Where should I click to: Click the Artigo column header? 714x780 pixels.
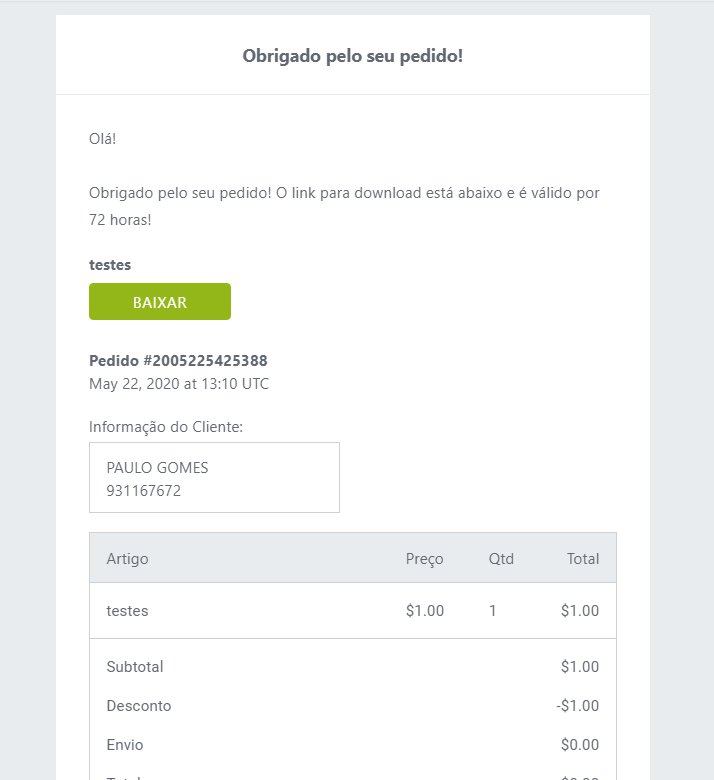(127, 559)
